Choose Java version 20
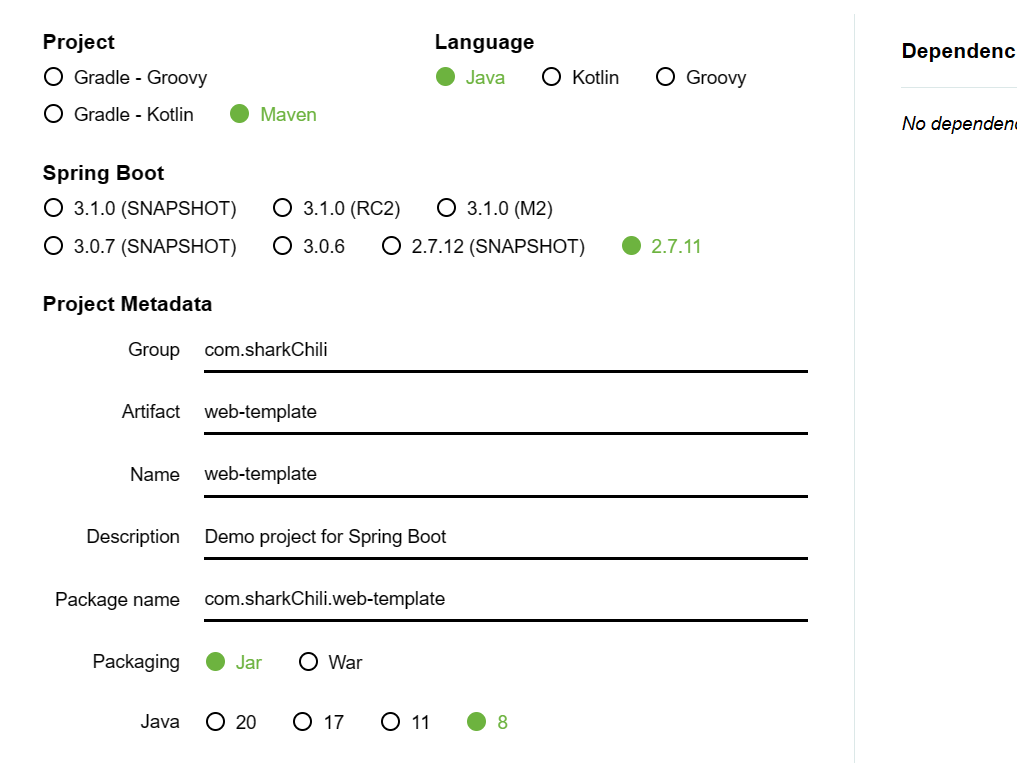The height and width of the screenshot is (763, 1017). coord(216,722)
